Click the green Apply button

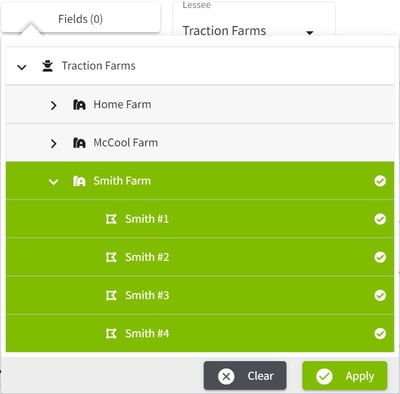pos(345,376)
